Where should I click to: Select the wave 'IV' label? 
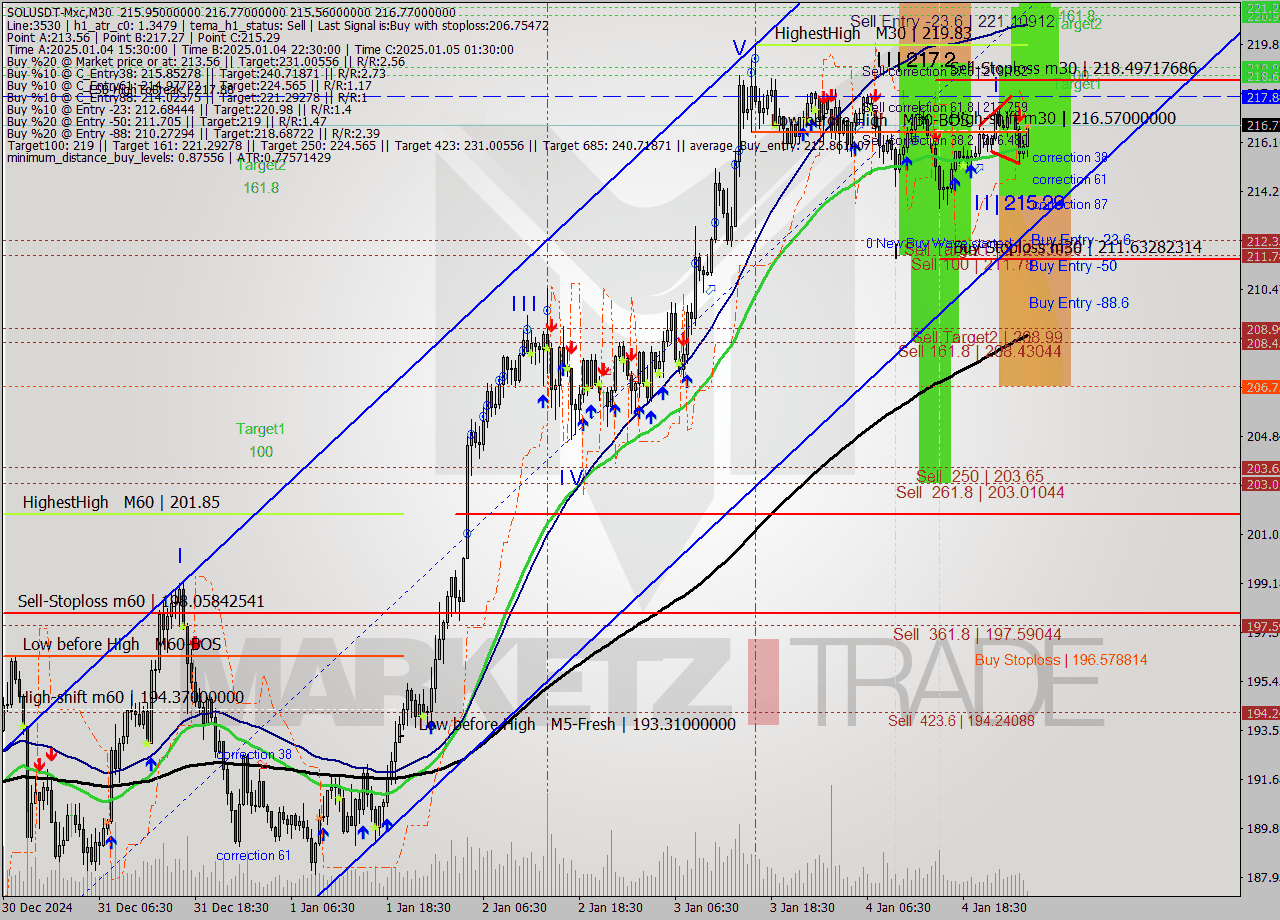[x=571, y=478]
